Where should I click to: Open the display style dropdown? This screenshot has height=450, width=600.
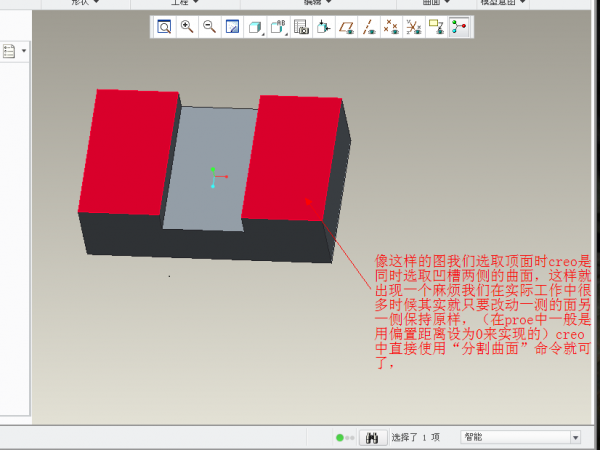point(256,28)
